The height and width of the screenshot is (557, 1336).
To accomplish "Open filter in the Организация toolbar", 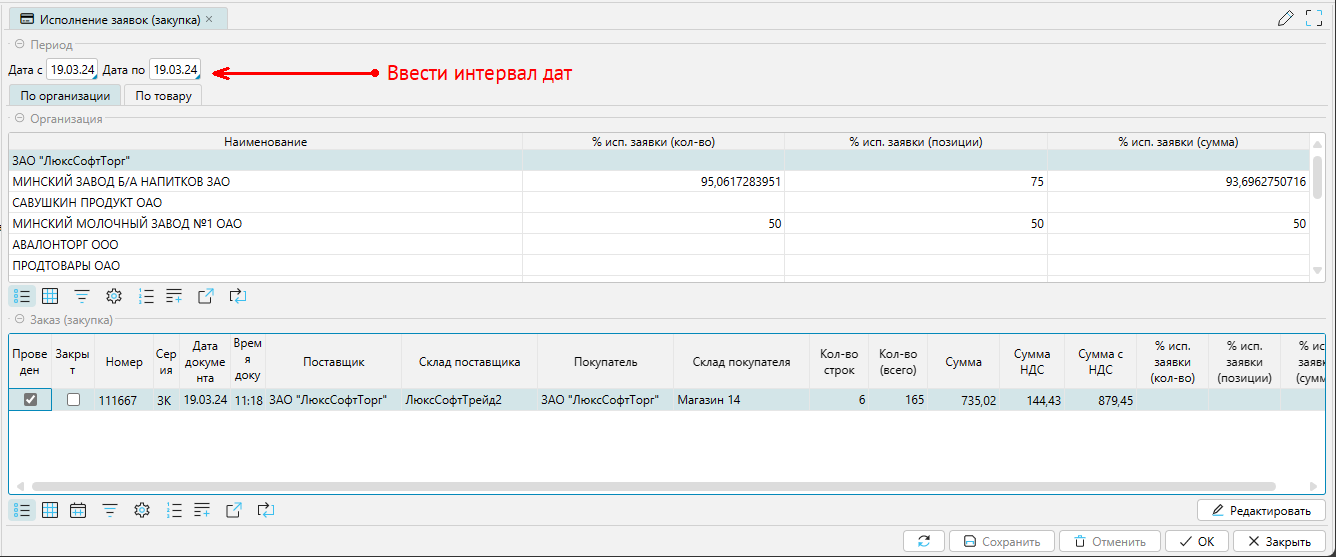I will pyautogui.click(x=82, y=296).
